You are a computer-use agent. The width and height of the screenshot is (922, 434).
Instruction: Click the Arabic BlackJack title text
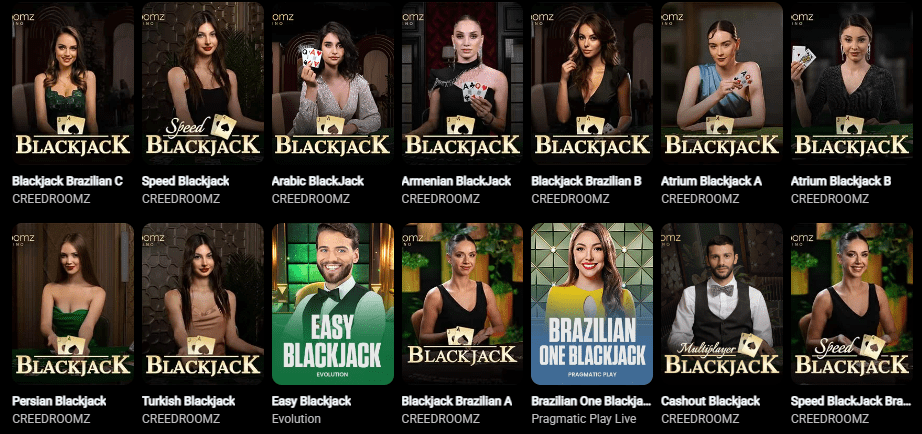point(318,181)
